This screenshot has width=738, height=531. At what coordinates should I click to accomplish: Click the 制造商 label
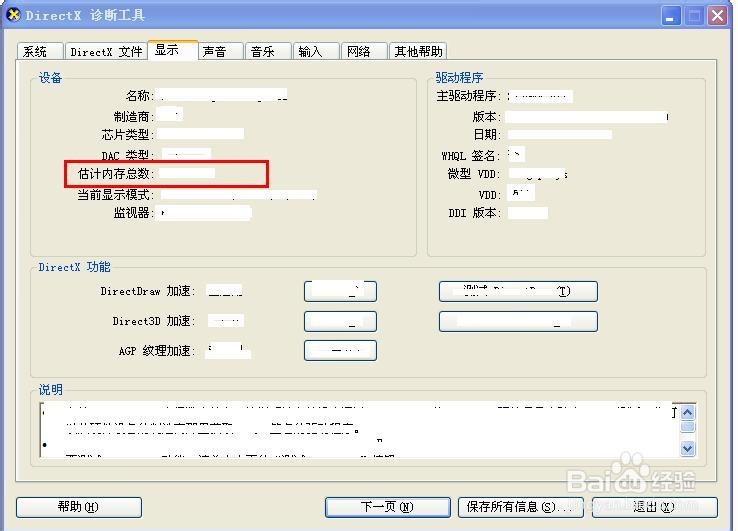pyautogui.click(x=134, y=116)
